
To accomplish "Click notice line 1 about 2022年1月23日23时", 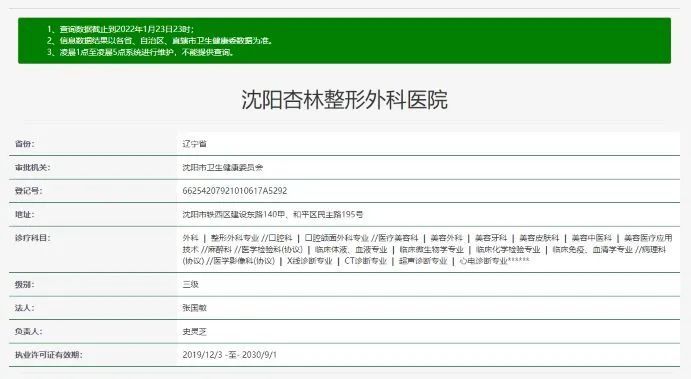I will (x=120, y=30).
